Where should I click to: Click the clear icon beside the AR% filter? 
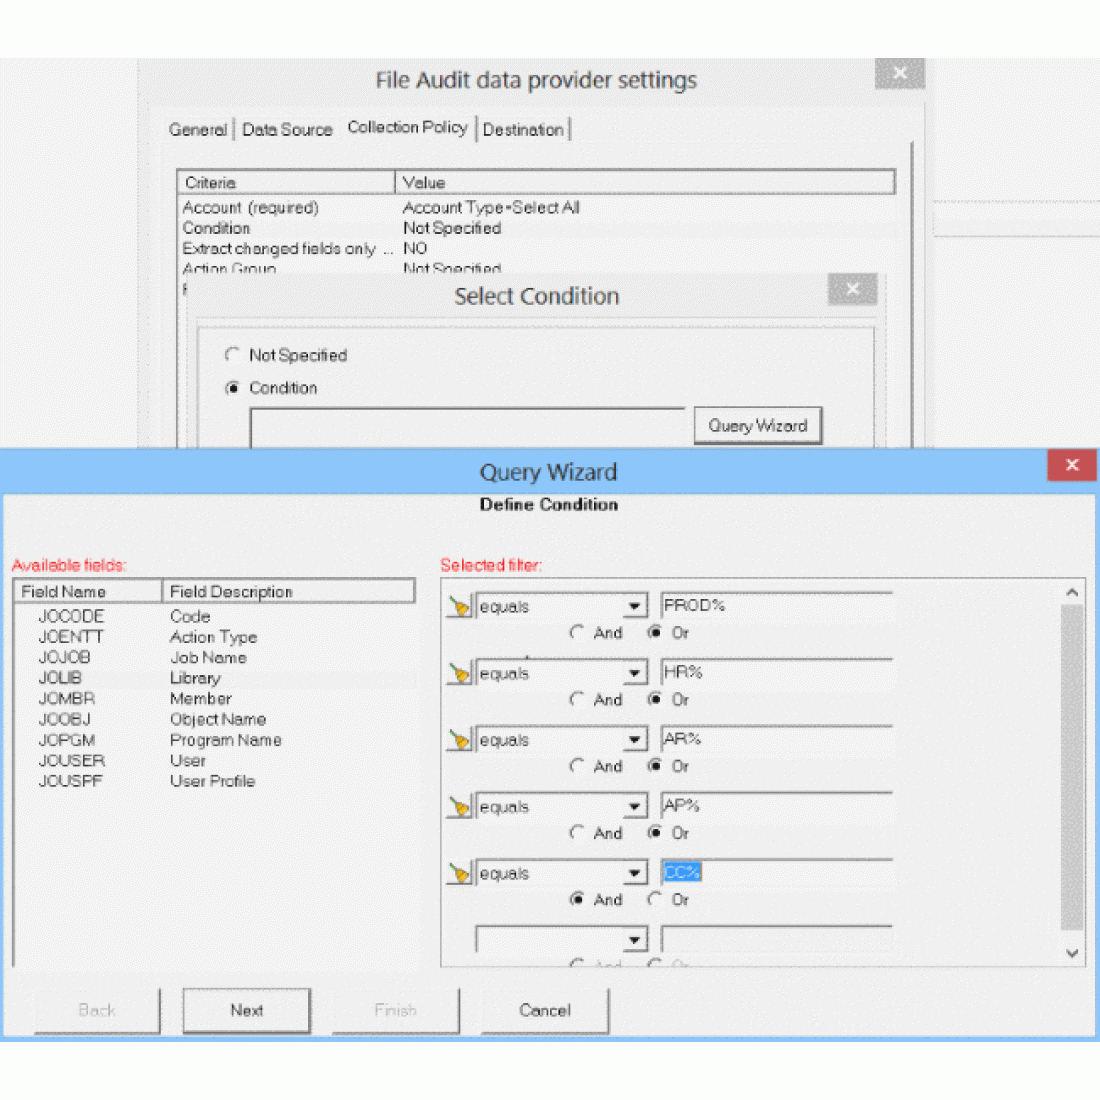click(x=459, y=741)
